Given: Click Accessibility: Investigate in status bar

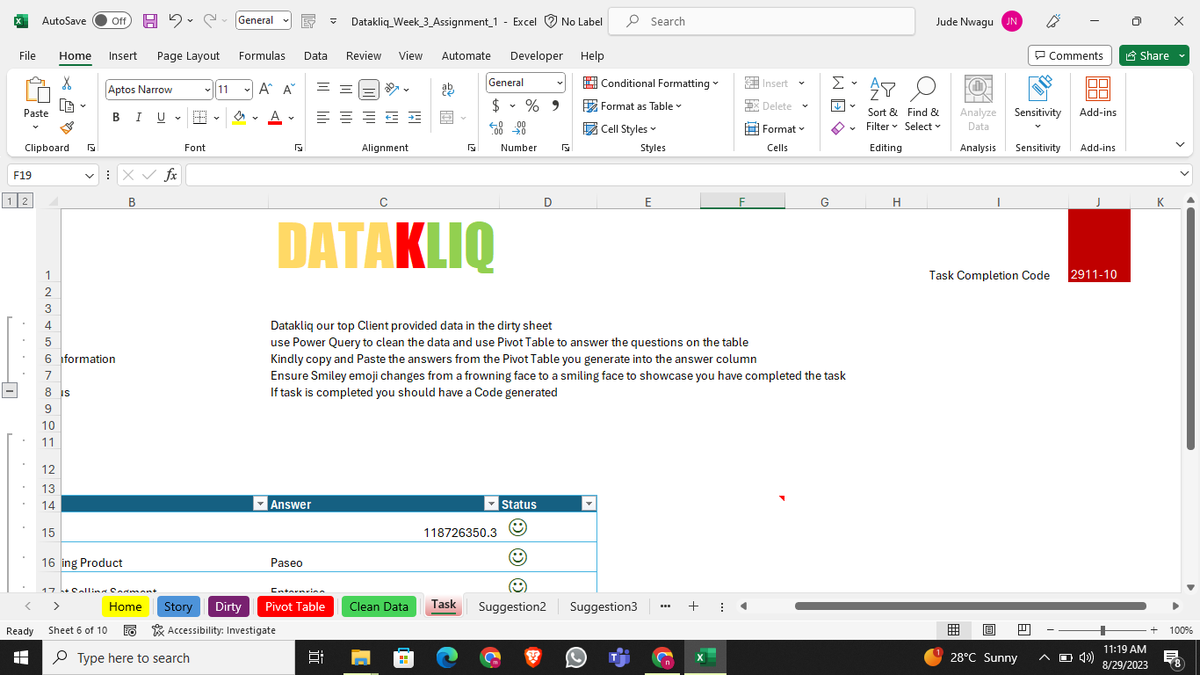Looking at the screenshot, I should (x=213, y=630).
